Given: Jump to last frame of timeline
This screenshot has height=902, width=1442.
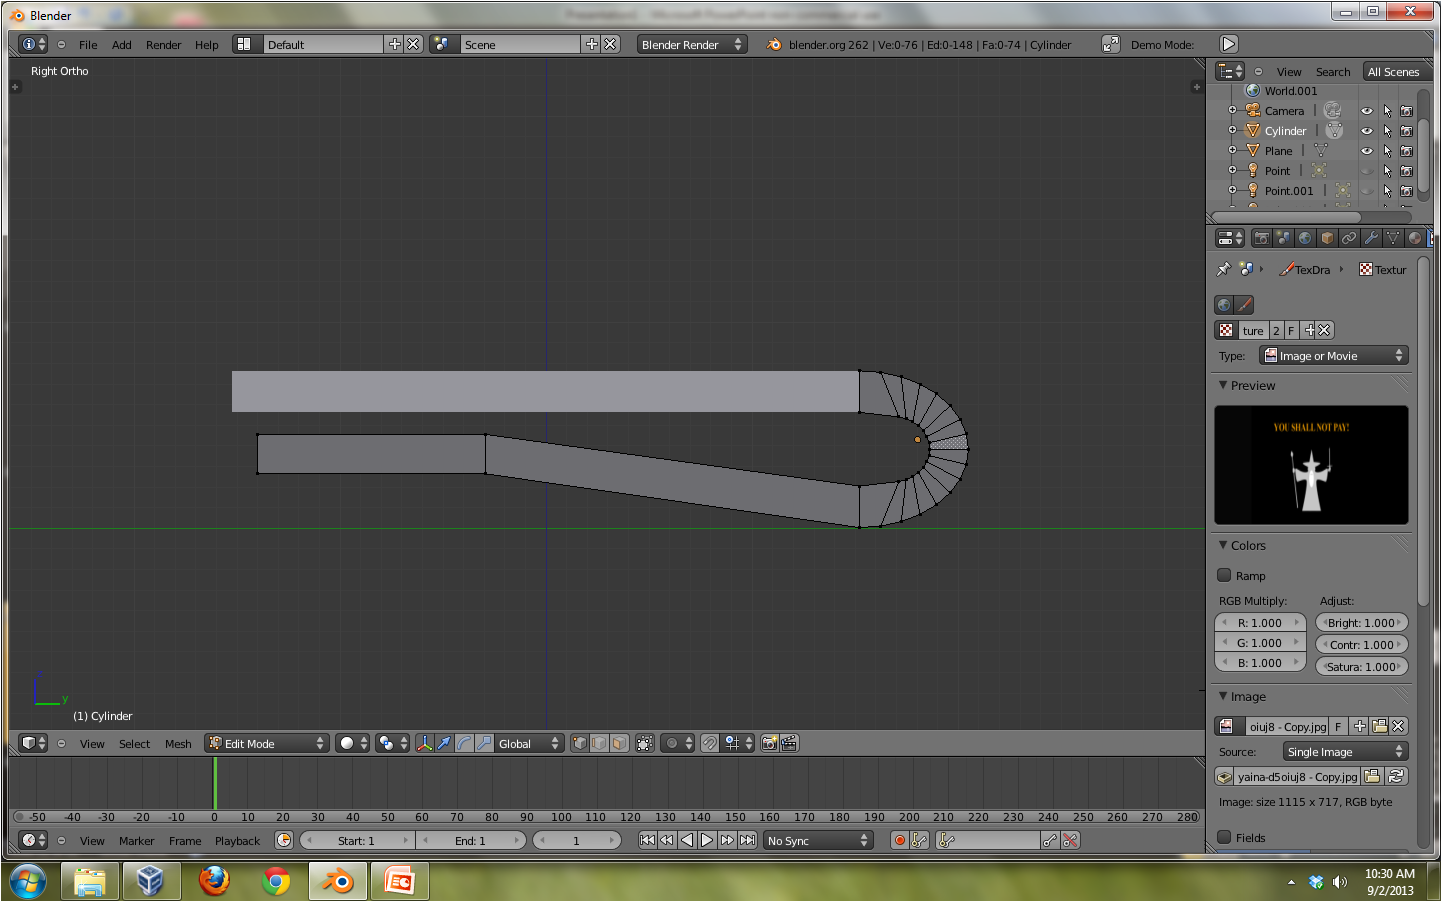Looking at the screenshot, I should click(x=747, y=840).
